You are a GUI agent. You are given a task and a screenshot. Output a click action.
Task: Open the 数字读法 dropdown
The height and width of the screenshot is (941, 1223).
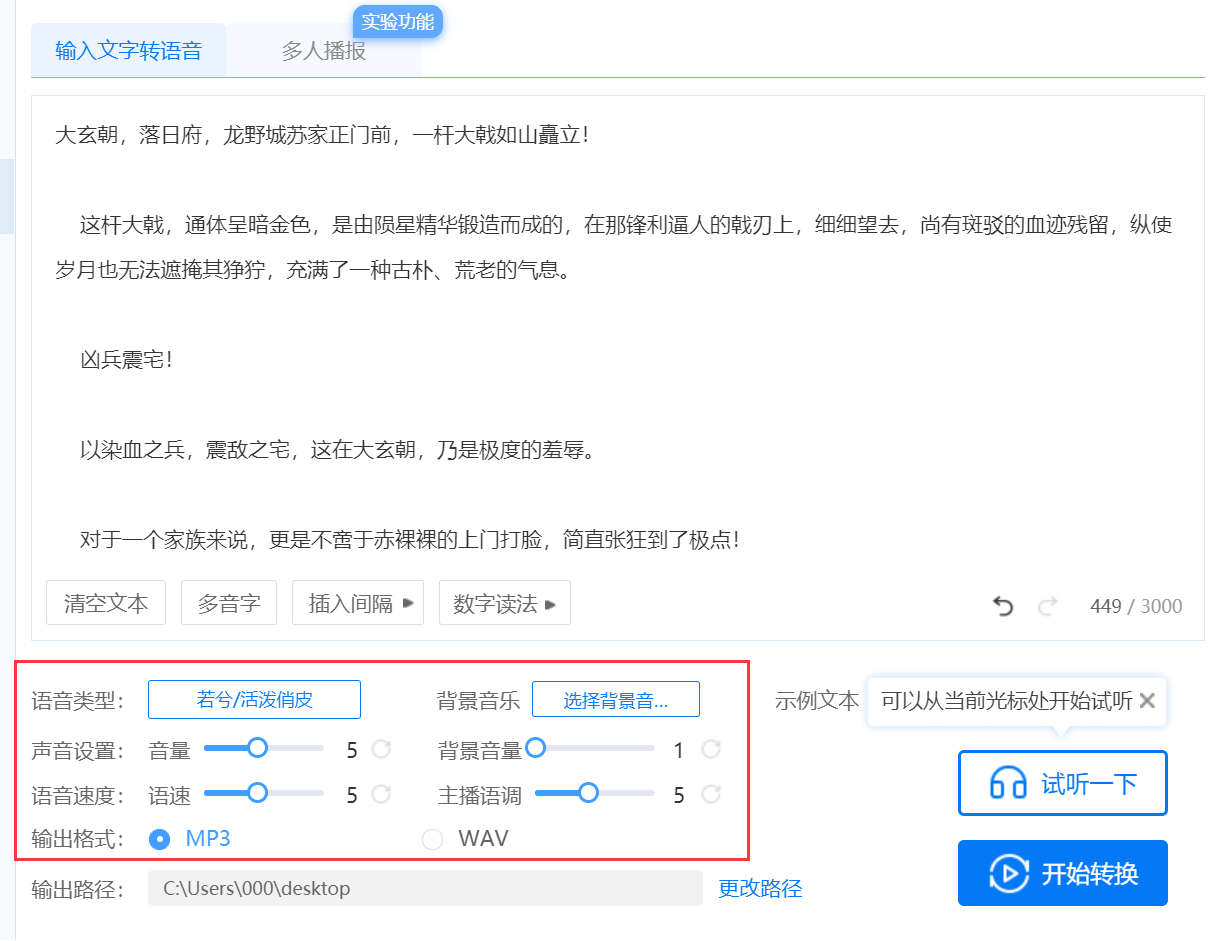coord(504,602)
